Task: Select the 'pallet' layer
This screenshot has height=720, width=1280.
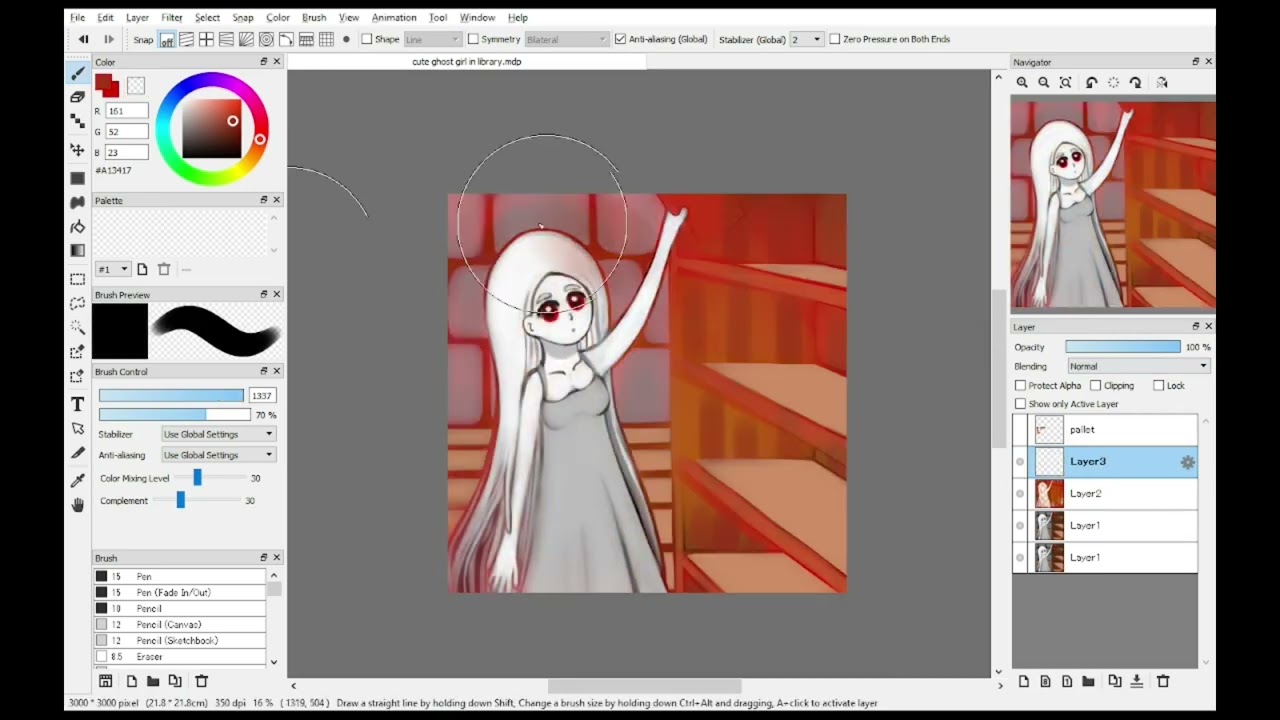Action: (x=1105, y=430)
